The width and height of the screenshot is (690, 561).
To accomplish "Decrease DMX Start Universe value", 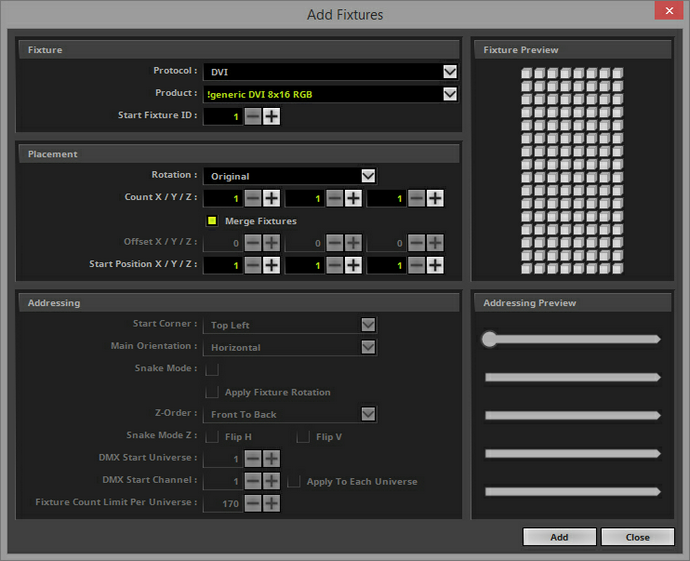I will coord(253,459).
